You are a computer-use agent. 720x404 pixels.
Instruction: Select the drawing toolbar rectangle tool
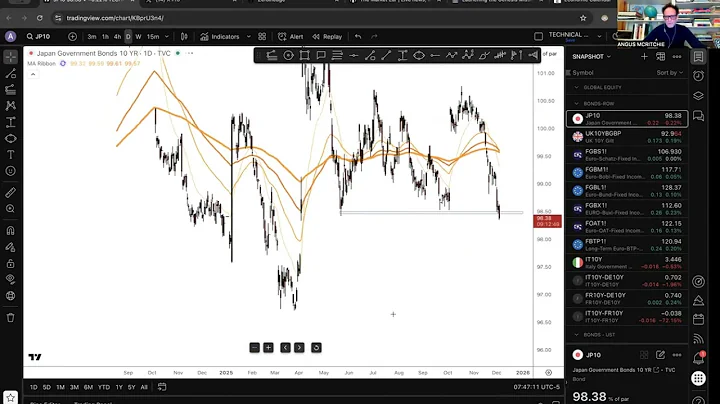coord(304,56)
